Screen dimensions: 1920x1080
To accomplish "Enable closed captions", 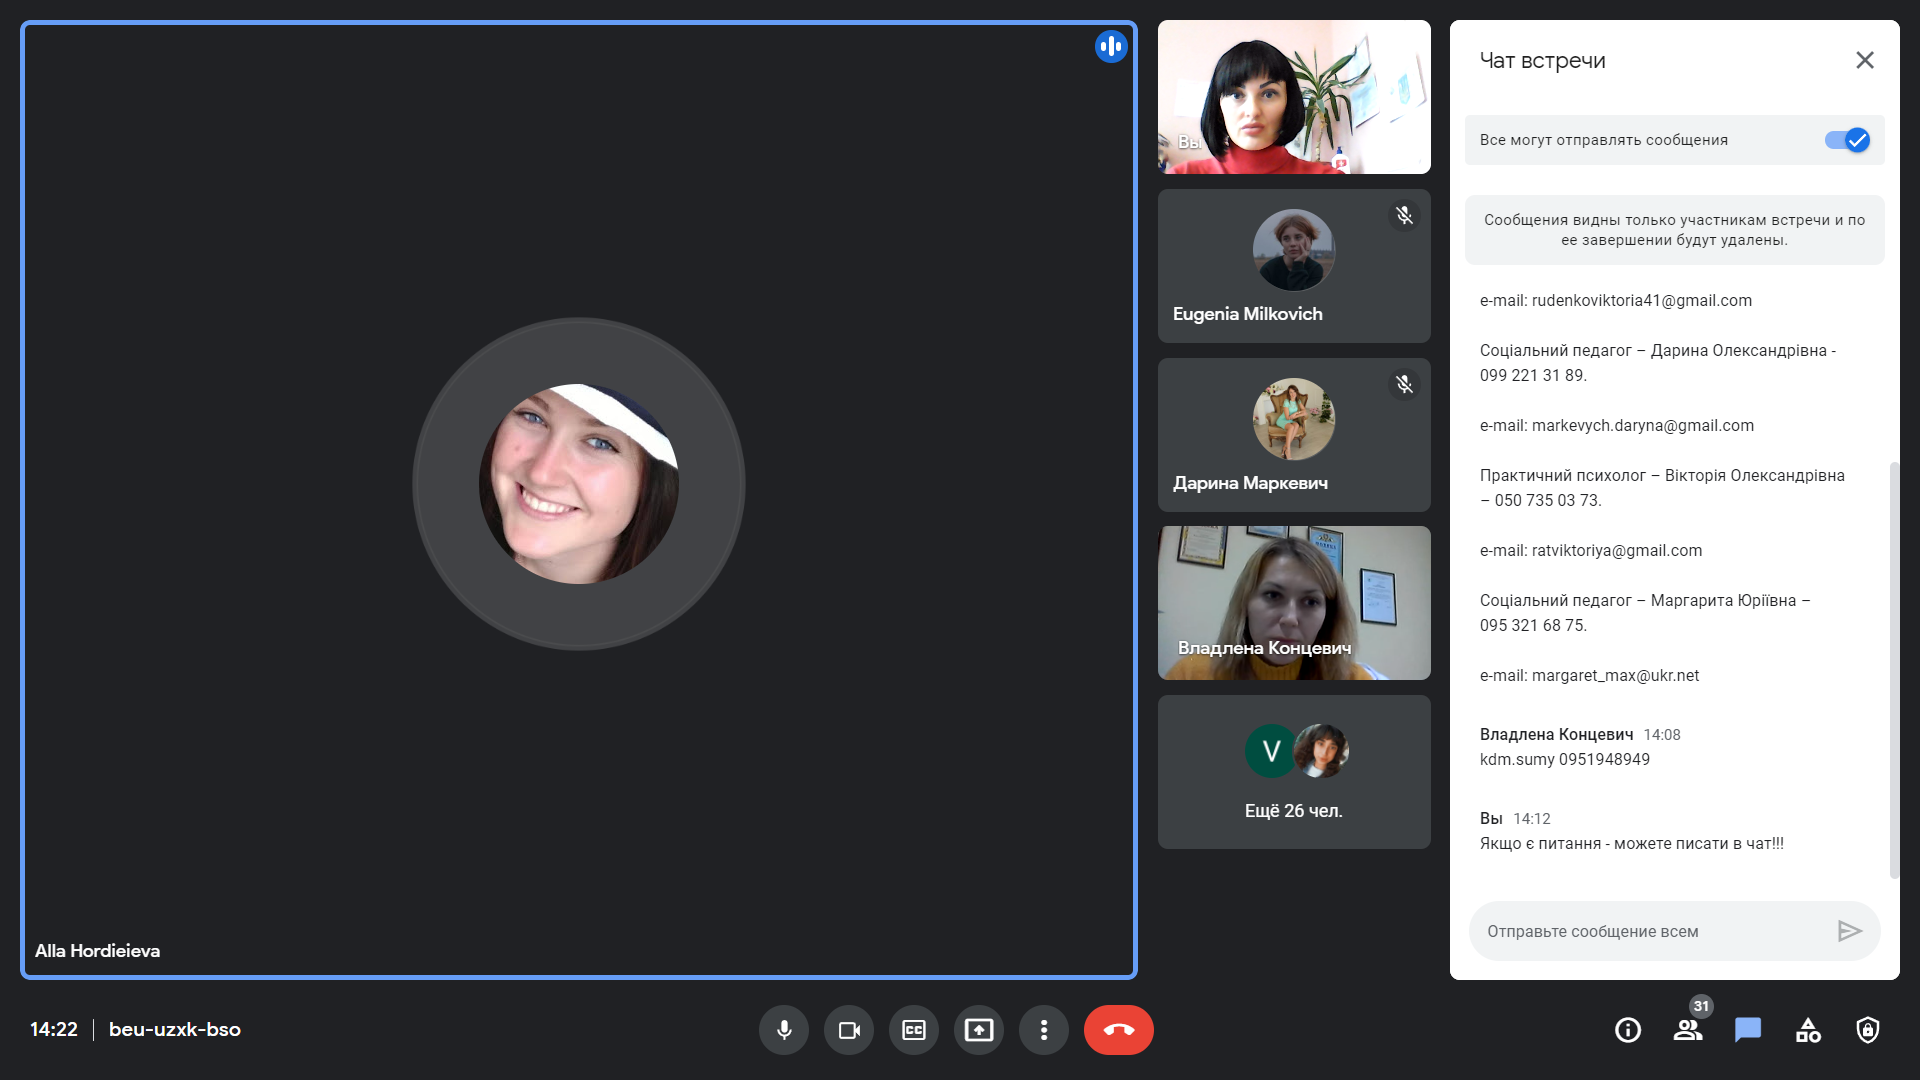I will point(914,1030).
